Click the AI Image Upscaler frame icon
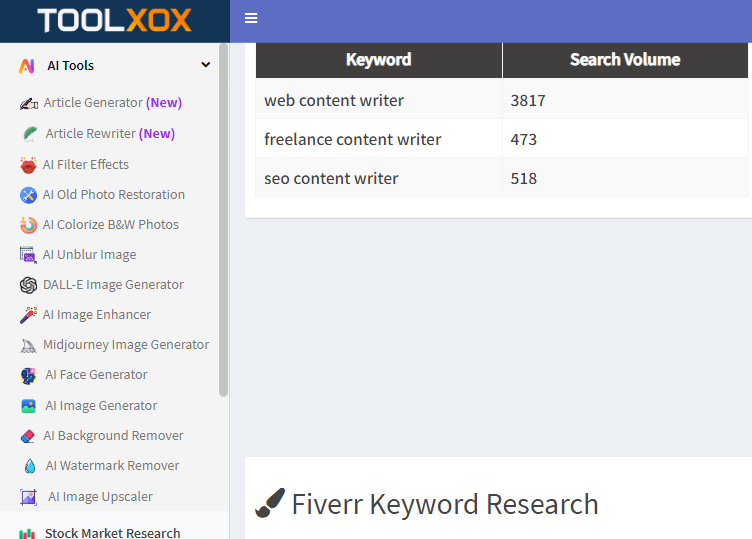This screenshot has width=752, height=539. [x=28, y=497]
